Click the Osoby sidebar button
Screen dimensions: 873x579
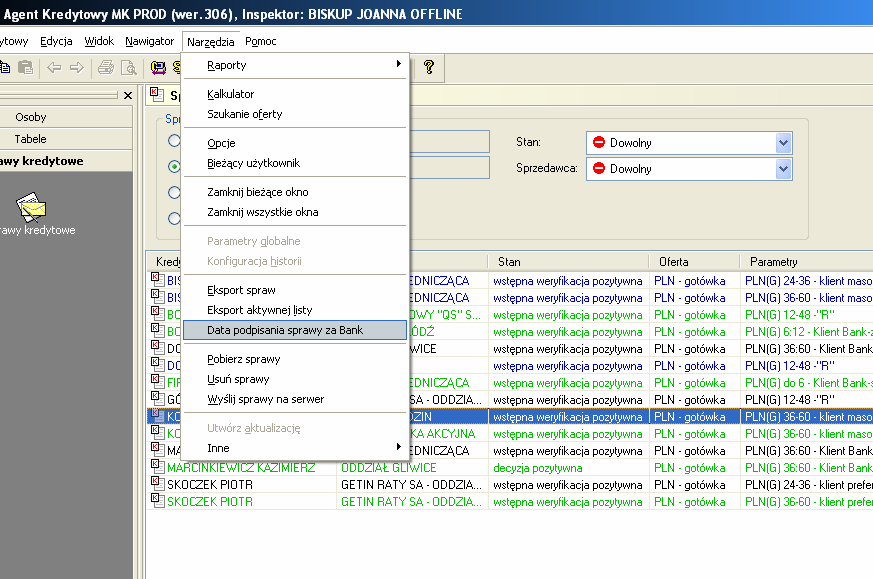pyautogui.click(x=66, y=117)
